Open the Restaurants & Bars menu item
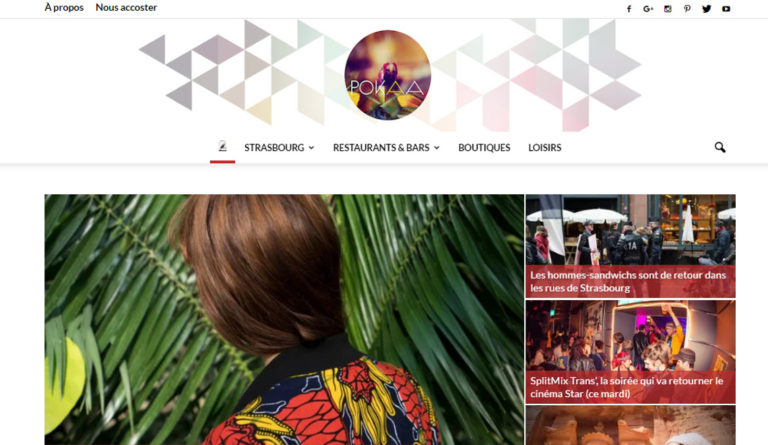The image size is (768, 445). (x=381, y=147)
